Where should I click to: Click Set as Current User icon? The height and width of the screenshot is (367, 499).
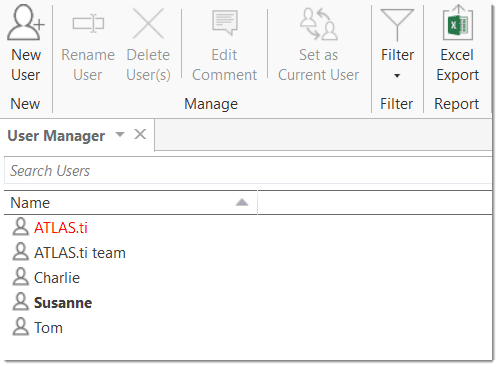pyautogui.click(x=319, y=24)
